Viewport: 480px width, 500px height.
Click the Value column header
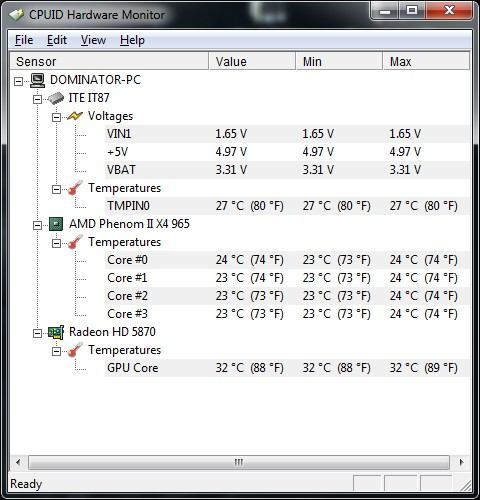pos(252,61)
